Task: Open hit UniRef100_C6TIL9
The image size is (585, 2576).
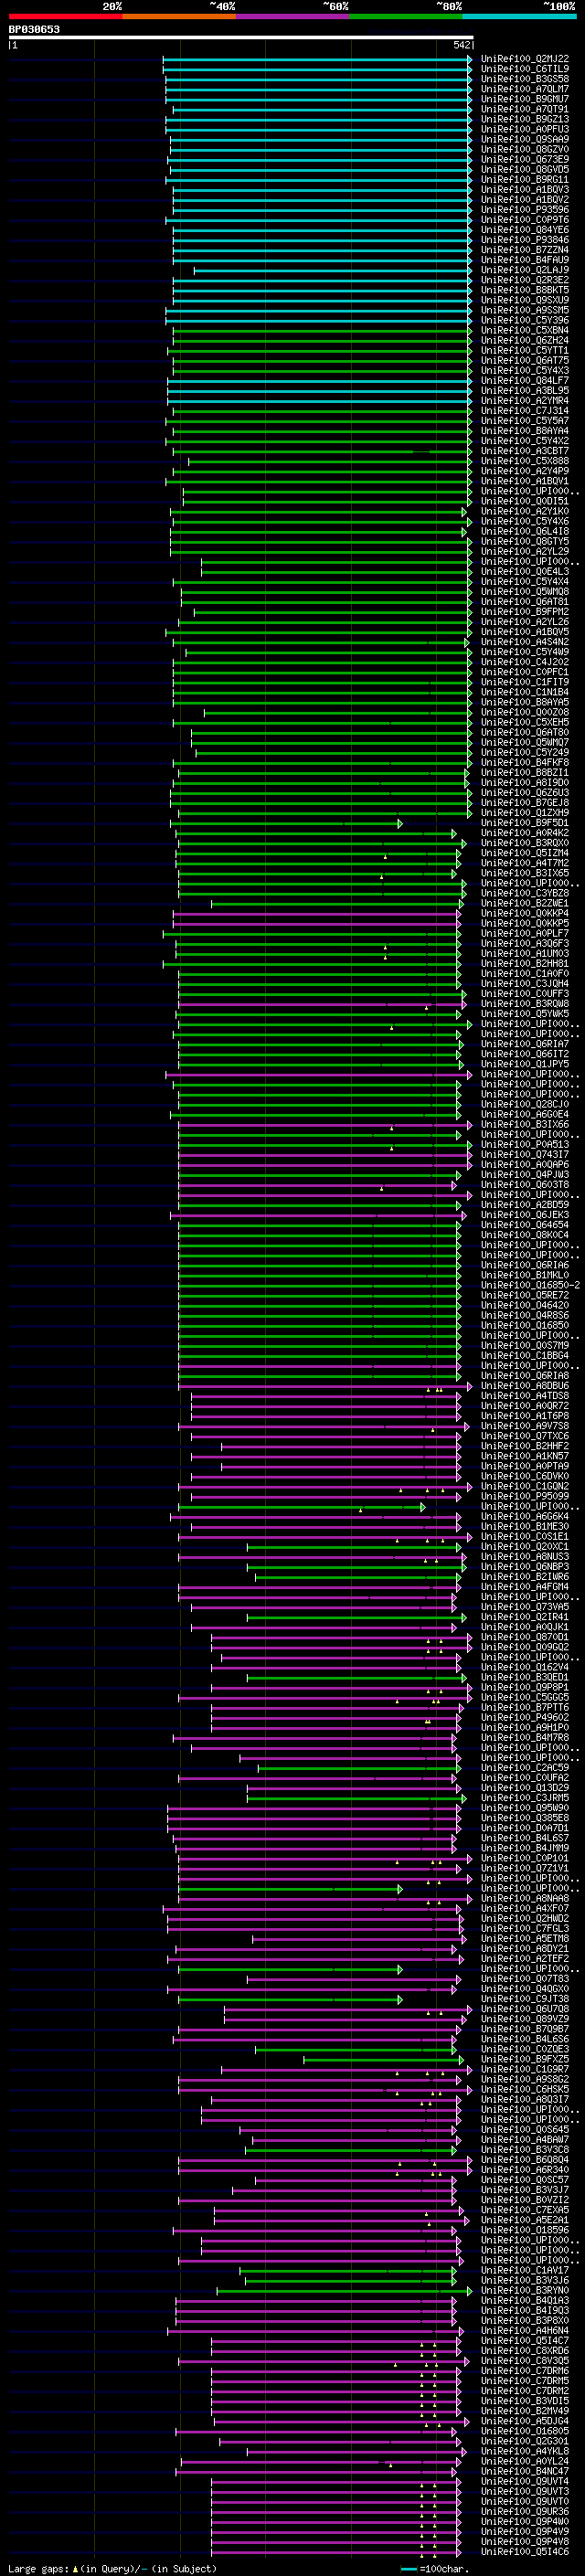Action: 525,69
